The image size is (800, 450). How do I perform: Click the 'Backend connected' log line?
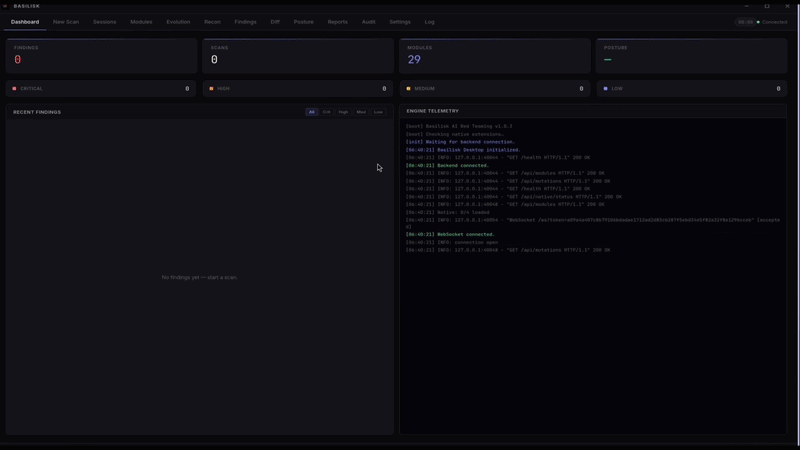[447, 165]
